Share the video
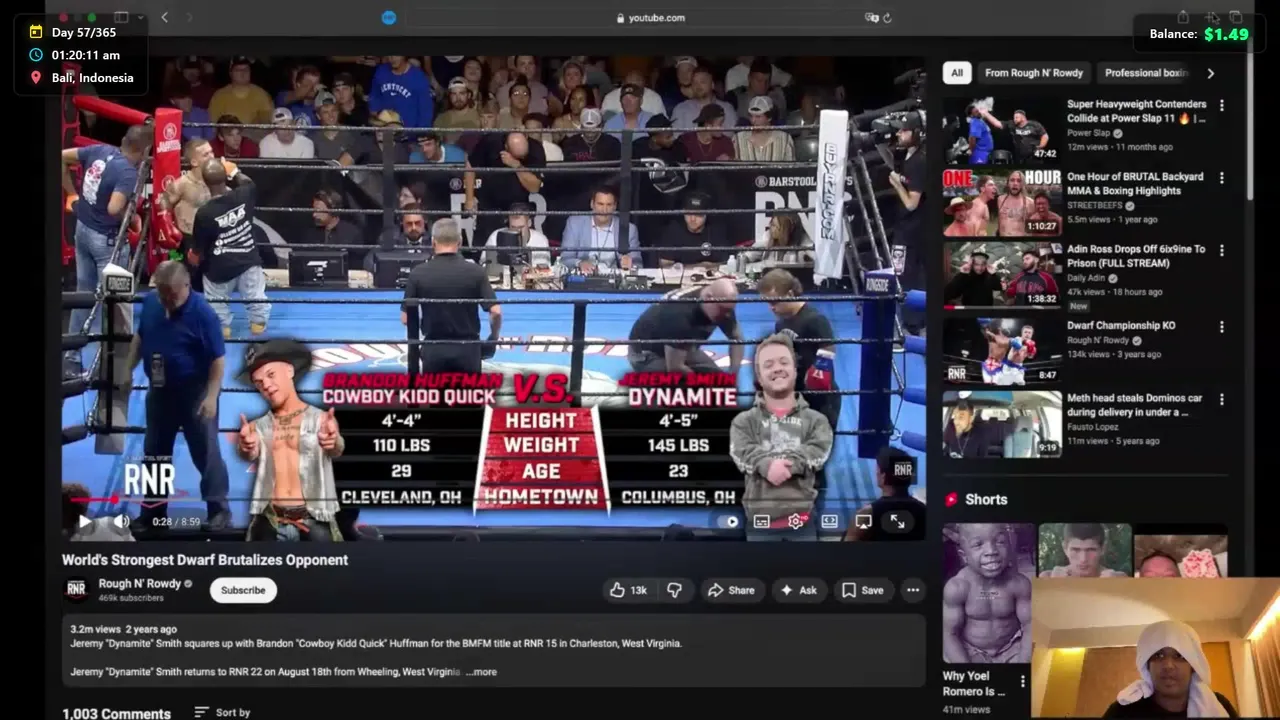 pos(731,590)
